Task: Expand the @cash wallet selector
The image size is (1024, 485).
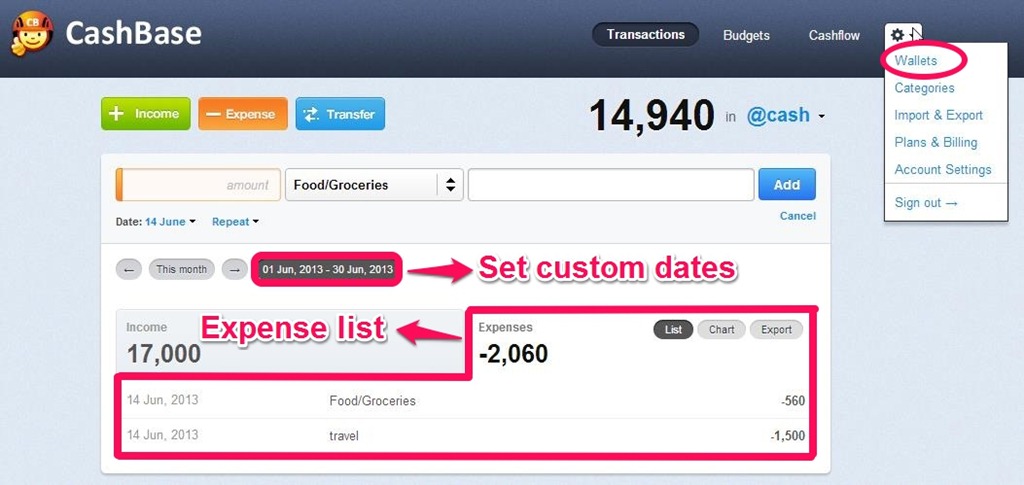Action: click(785, 116)
